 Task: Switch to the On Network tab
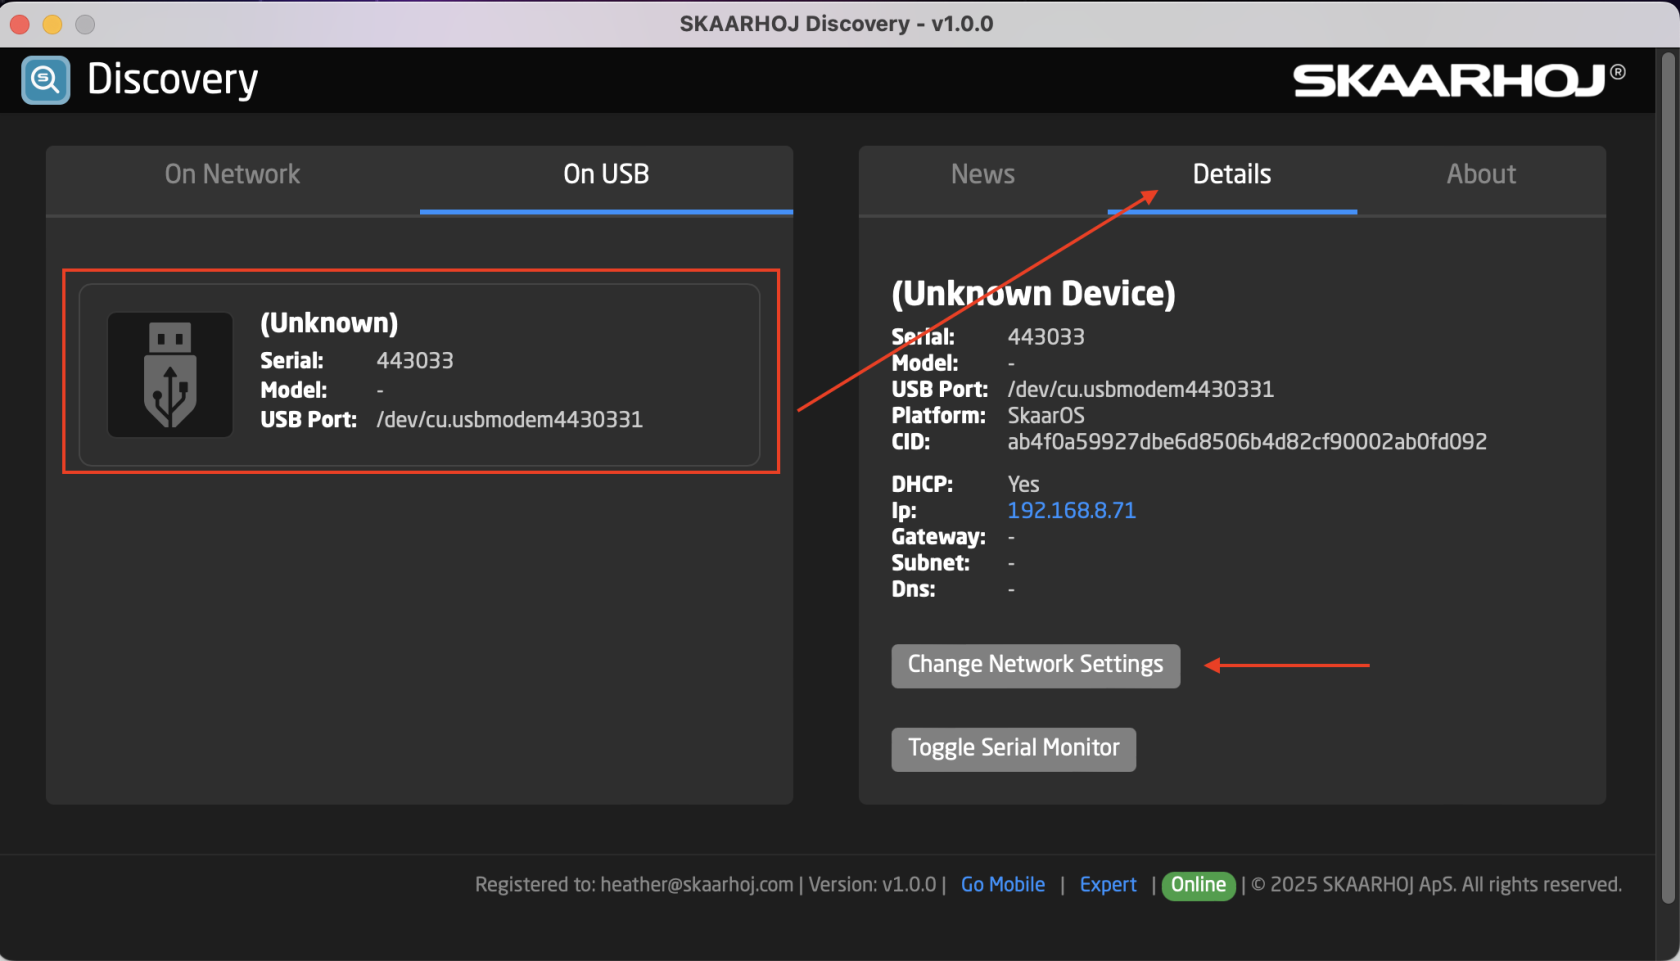tap(232, 175)
